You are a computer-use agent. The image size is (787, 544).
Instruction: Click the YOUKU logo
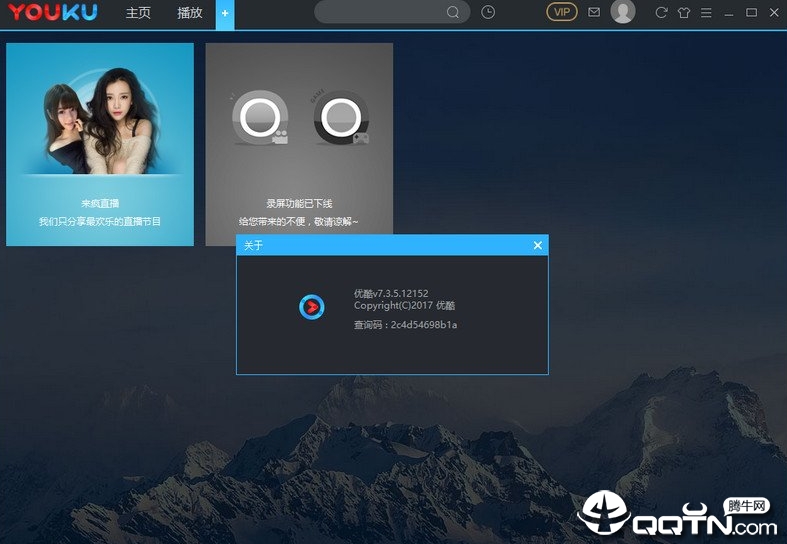[x=53, y=13]
